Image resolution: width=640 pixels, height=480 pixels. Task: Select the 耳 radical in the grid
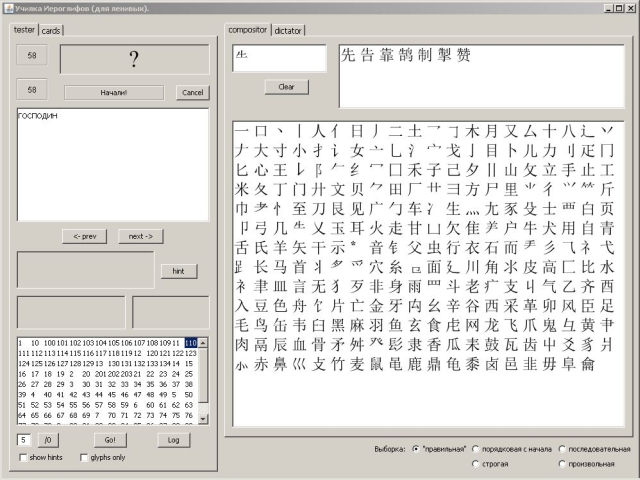click(357, 228)
